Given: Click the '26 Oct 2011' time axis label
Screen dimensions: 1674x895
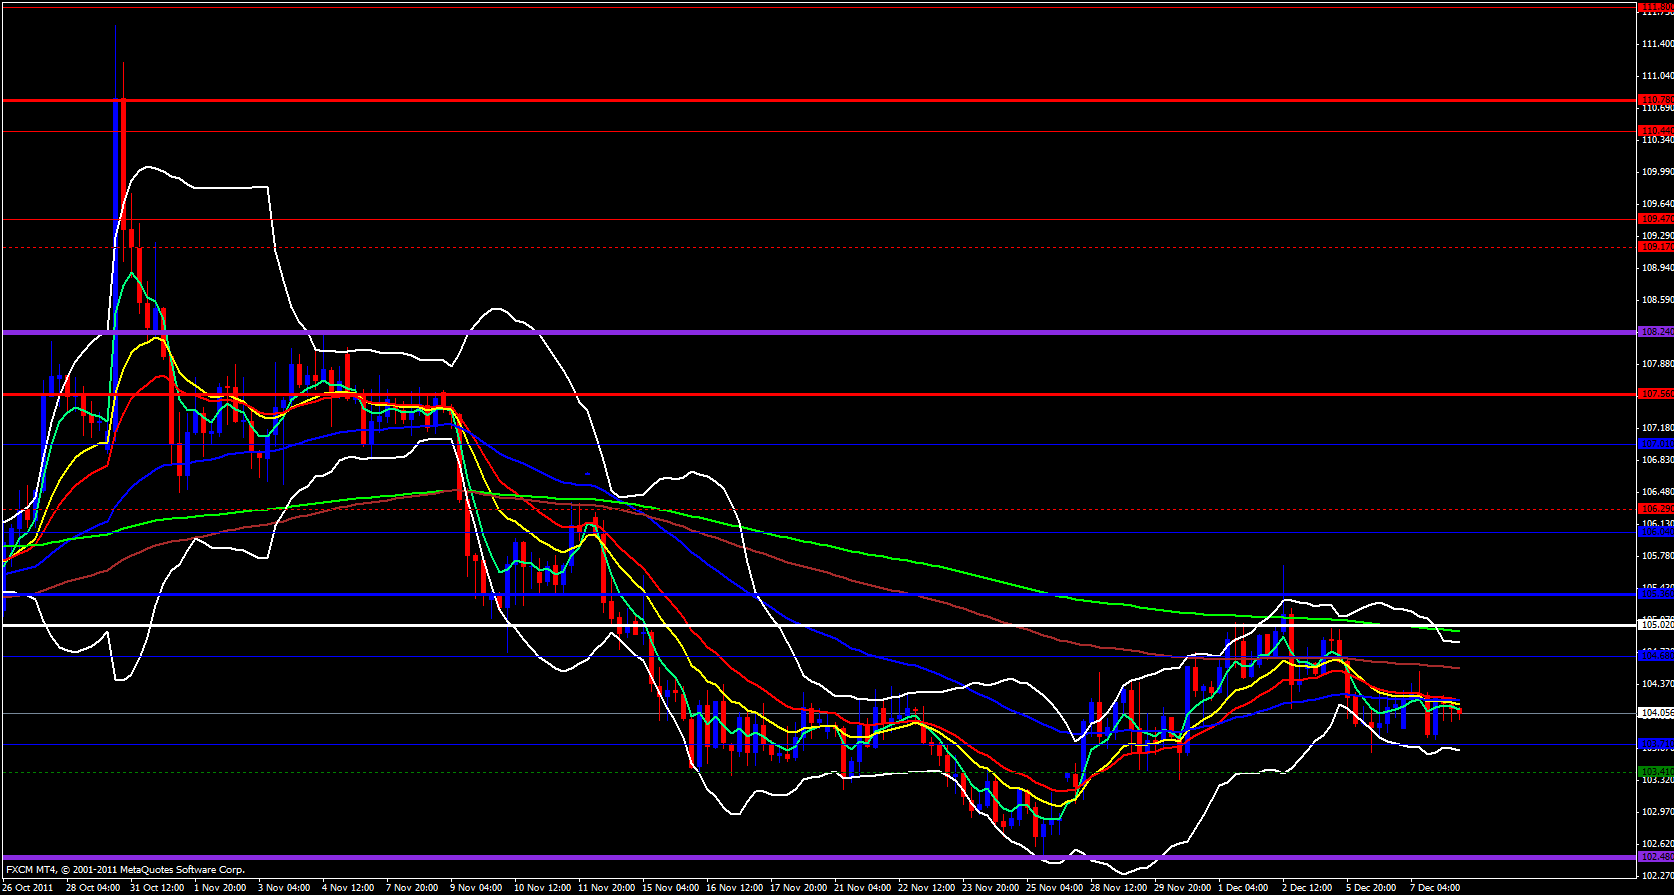Looking at the screenshot, I should tap(28, 887).
